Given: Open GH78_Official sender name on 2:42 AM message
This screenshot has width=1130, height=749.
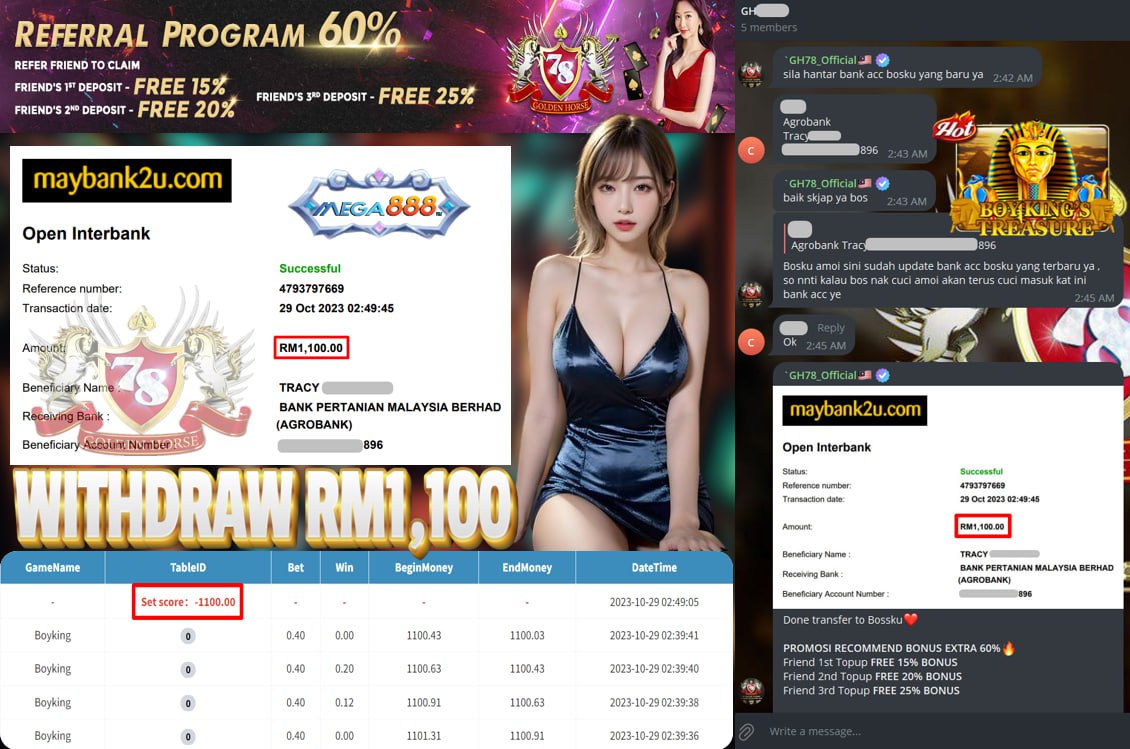Looking at the screenshot, I should click(x=822, y=61).
